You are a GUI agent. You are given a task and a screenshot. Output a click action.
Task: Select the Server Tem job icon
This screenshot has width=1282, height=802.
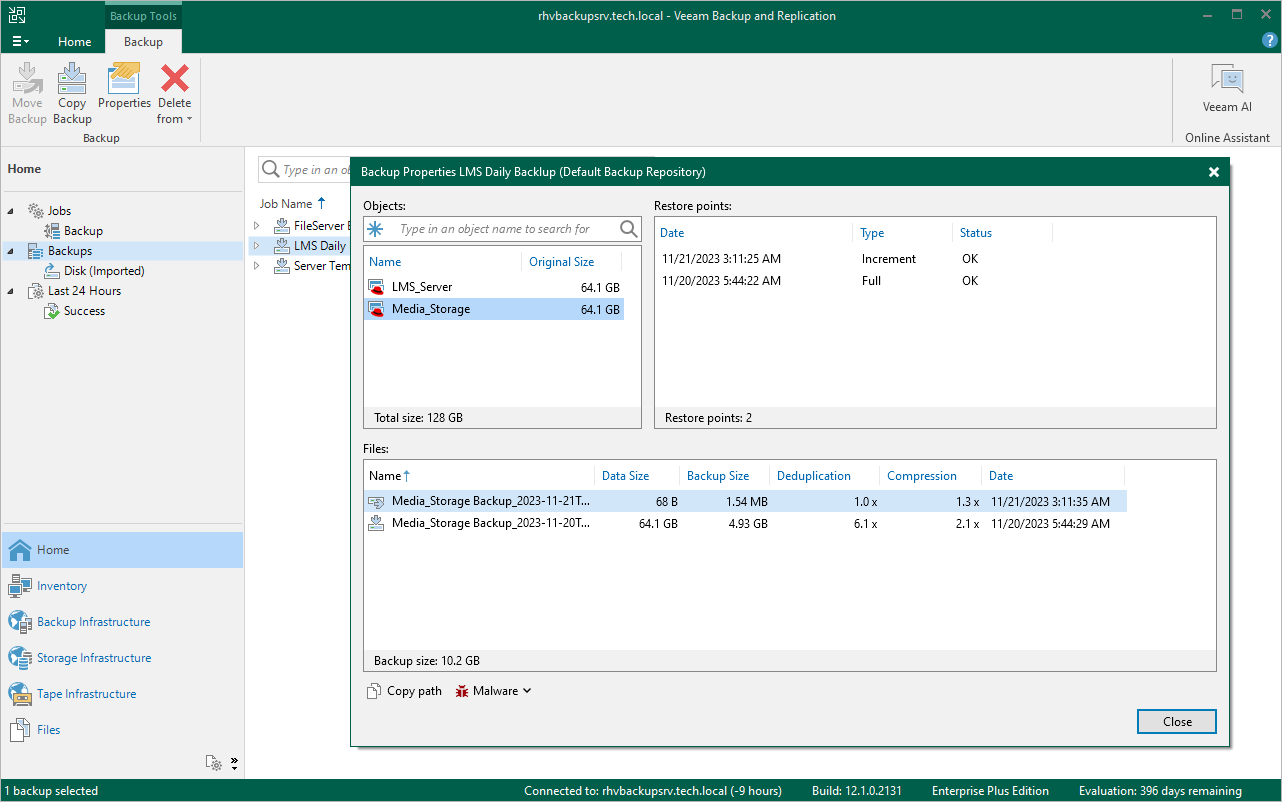click(x=281, y=266)
